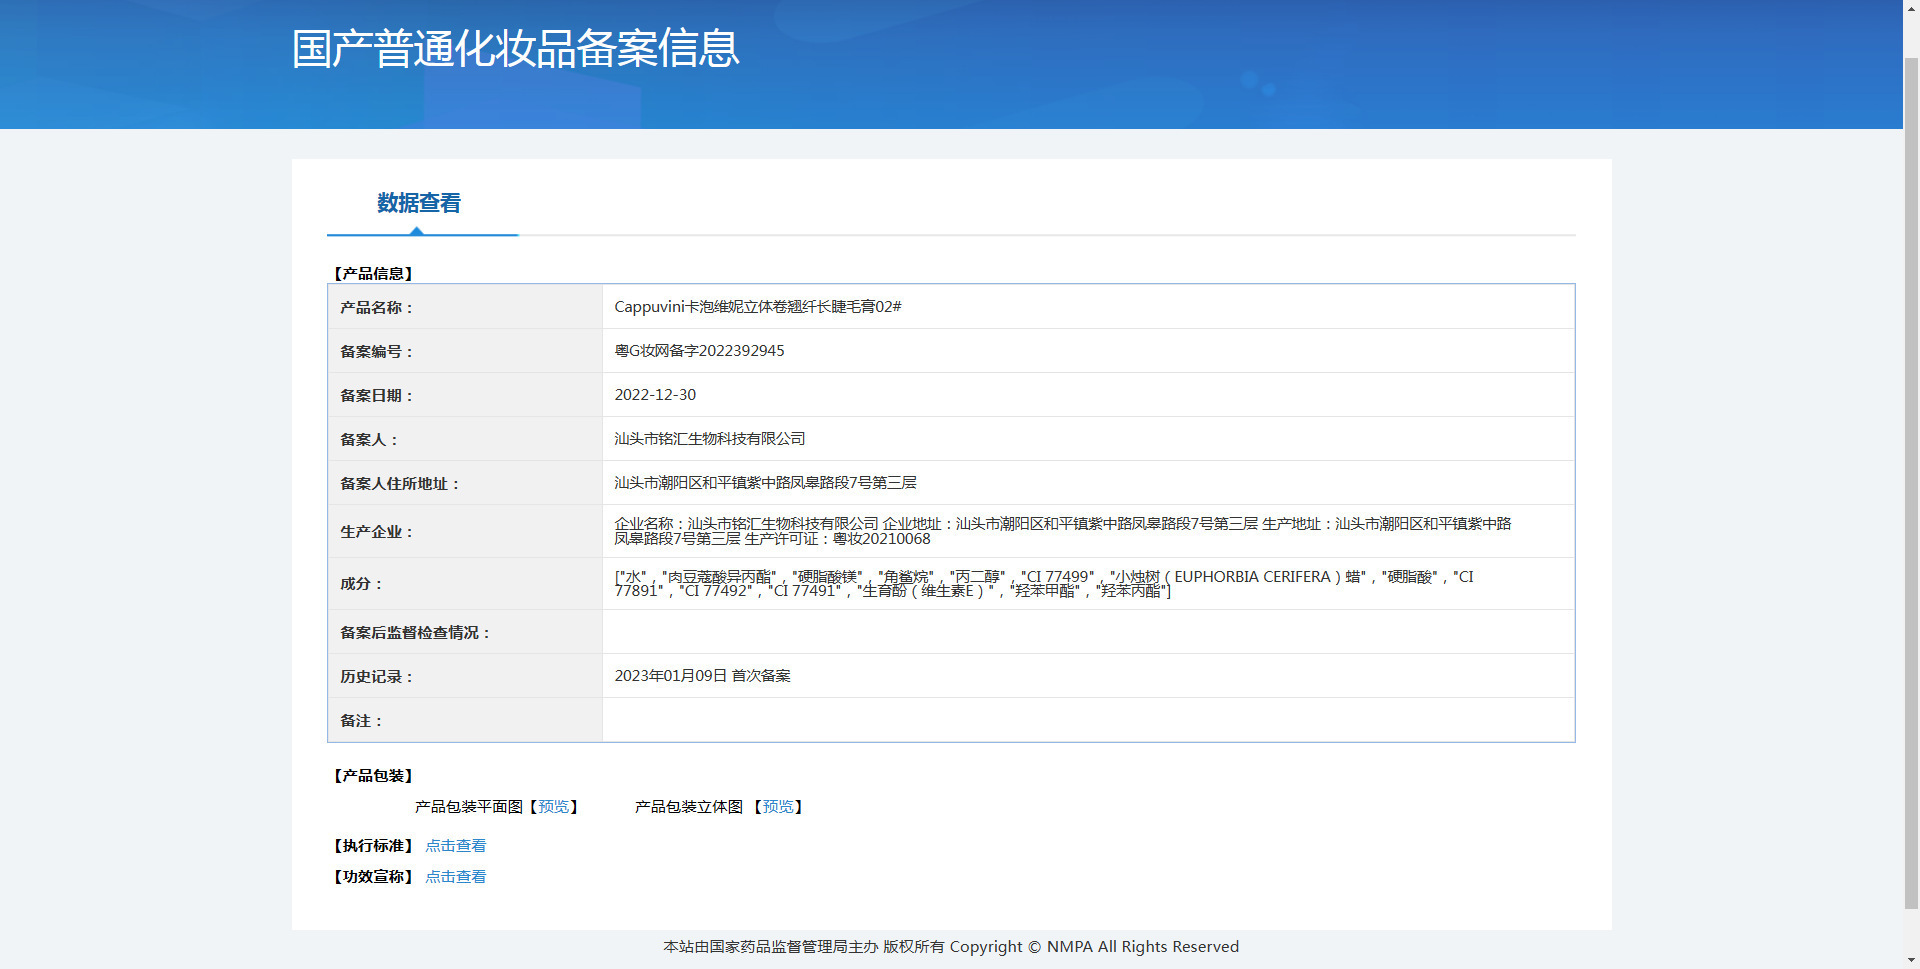Image resolution: width=1920 pixels, height=969 pixels.
Task: Preview 产品包装立体图 via its 预览 link
Action: 778,807
